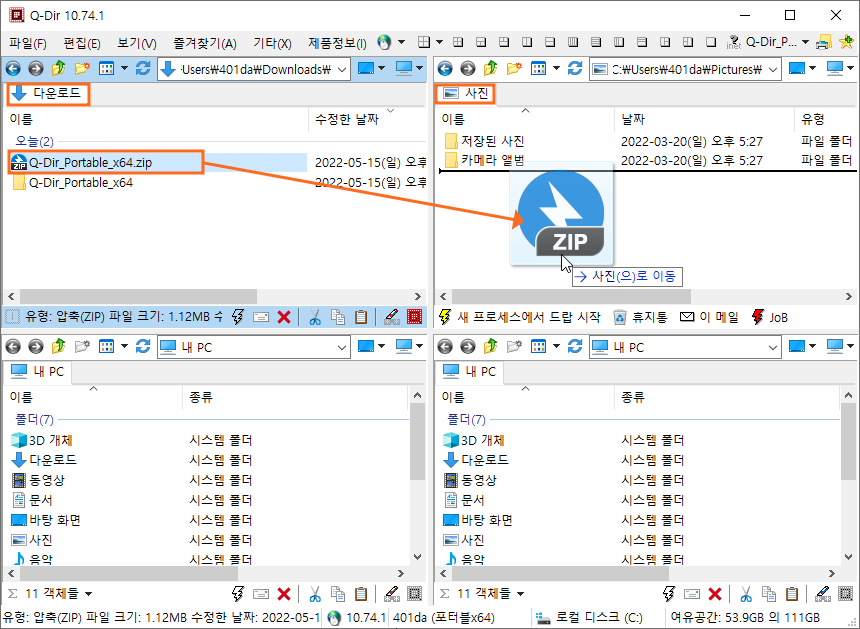Open Pictures address path dropdown
This screenshot has height=629, width=860.
[x=773, y=70]
